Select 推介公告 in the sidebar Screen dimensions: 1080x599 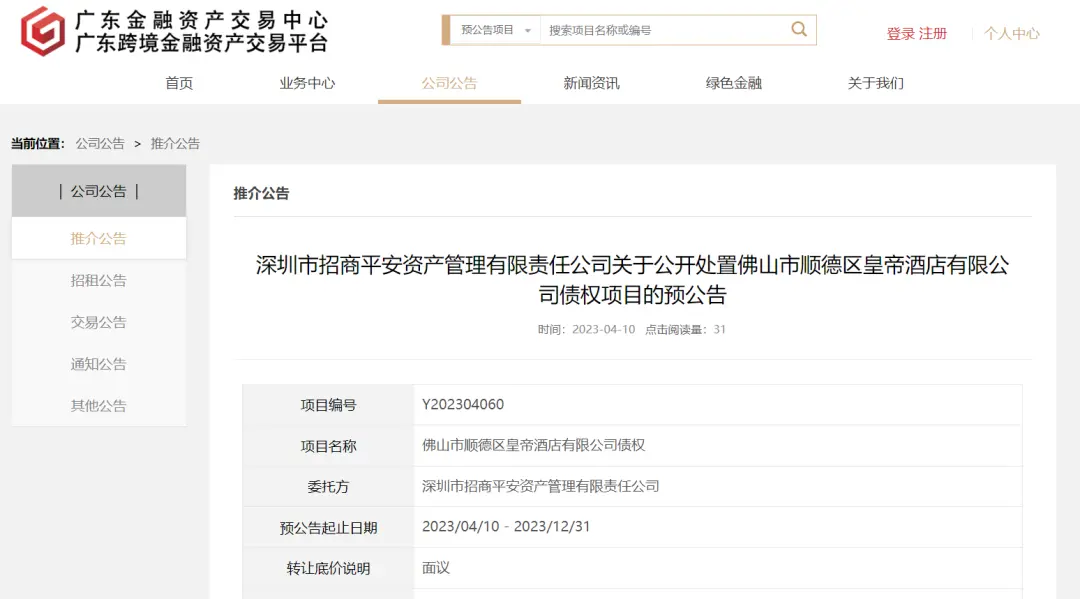point(98,238)
